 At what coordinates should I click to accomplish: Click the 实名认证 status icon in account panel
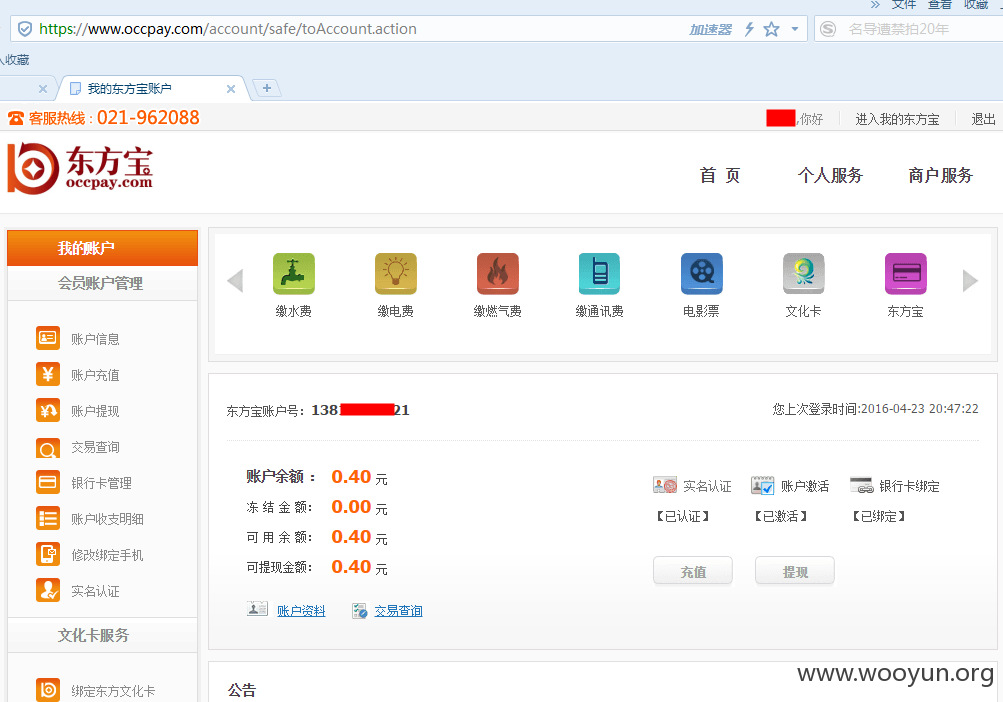(665, 486)
